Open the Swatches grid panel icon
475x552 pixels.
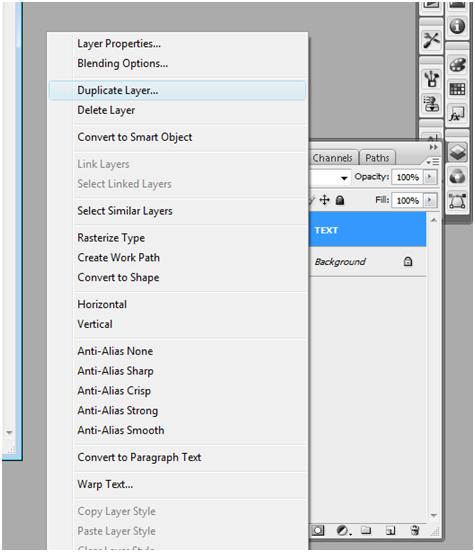tap(457, 89)
